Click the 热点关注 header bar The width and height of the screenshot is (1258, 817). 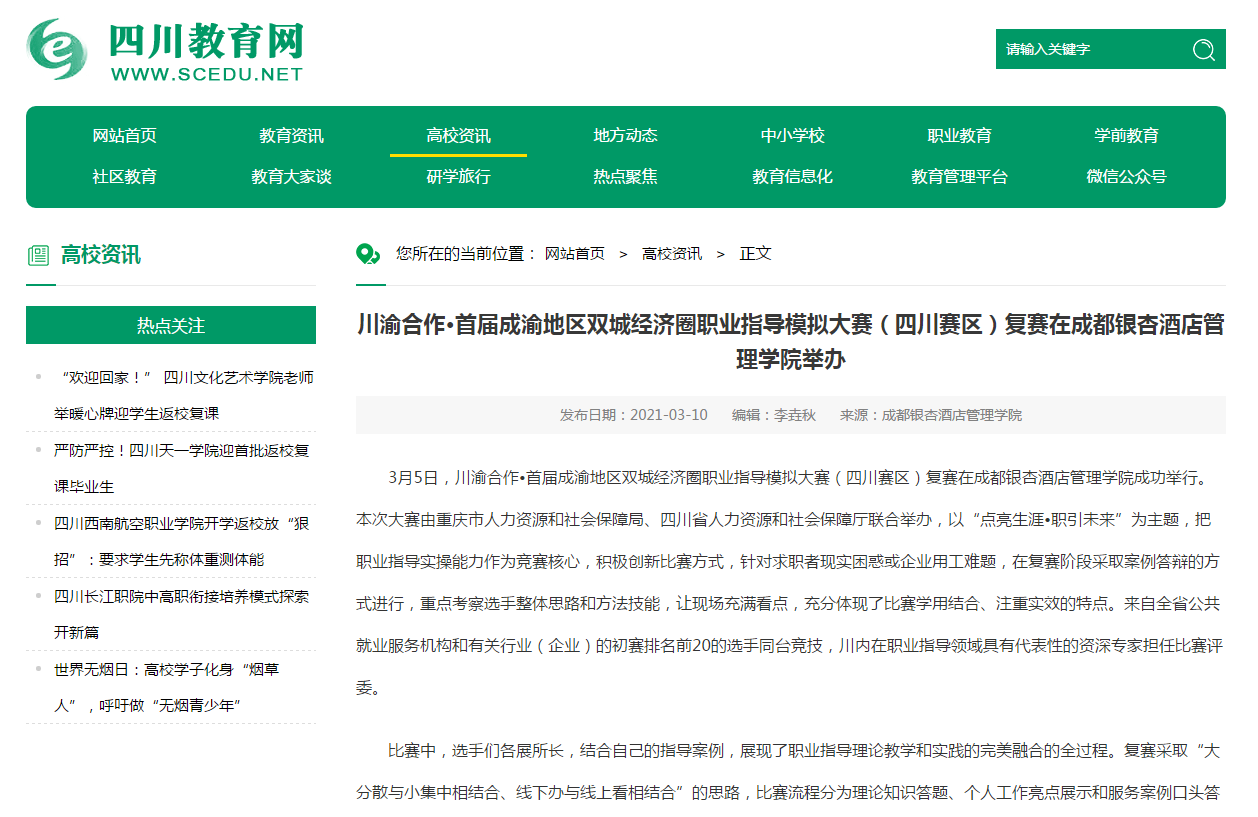[x=170, y=325]
